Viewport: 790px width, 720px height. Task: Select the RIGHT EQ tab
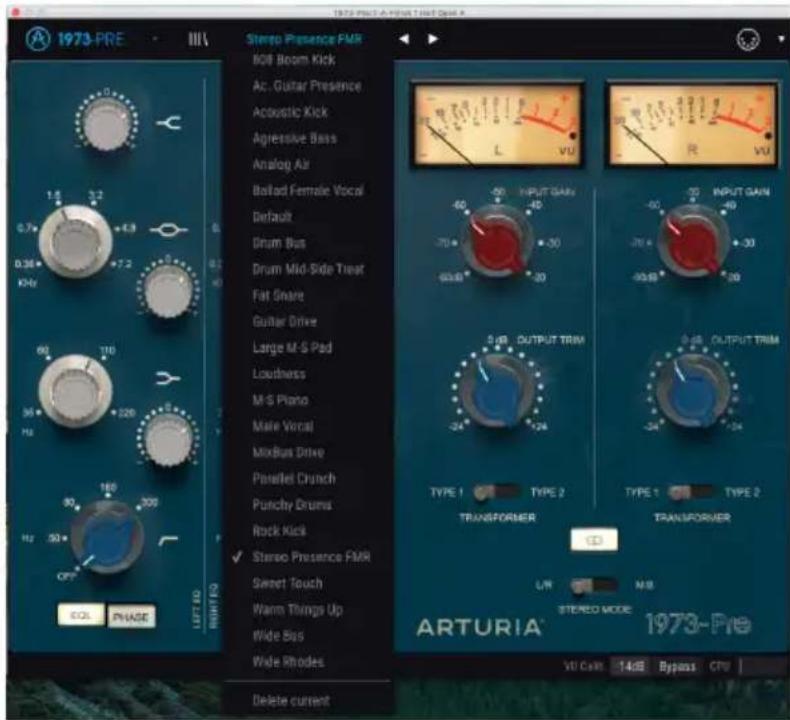pyautogui.click(x=214, y=606)
